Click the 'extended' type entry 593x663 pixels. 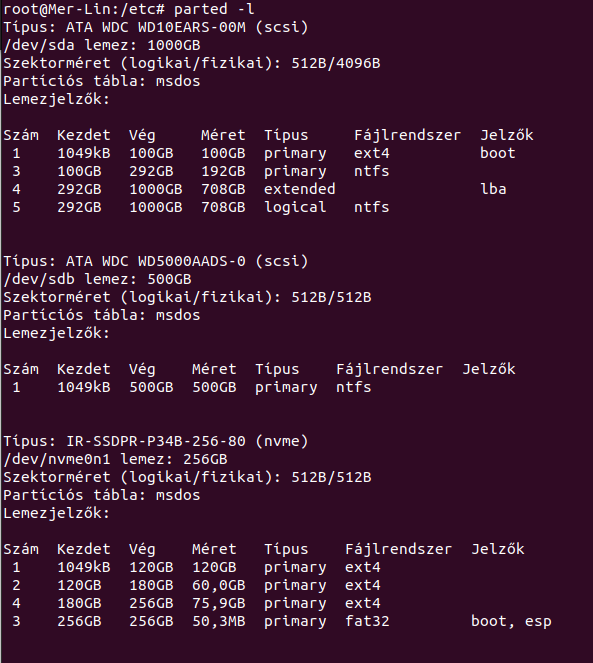(x=300, y=189)
